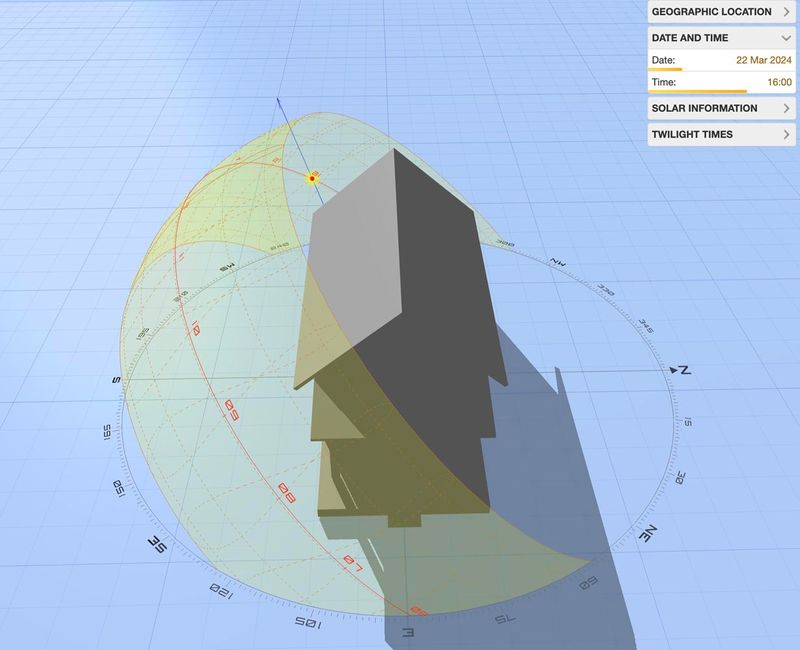The image size is (800, 650).
Task: Expand the Solar Information panel
Action: point(721,108)
